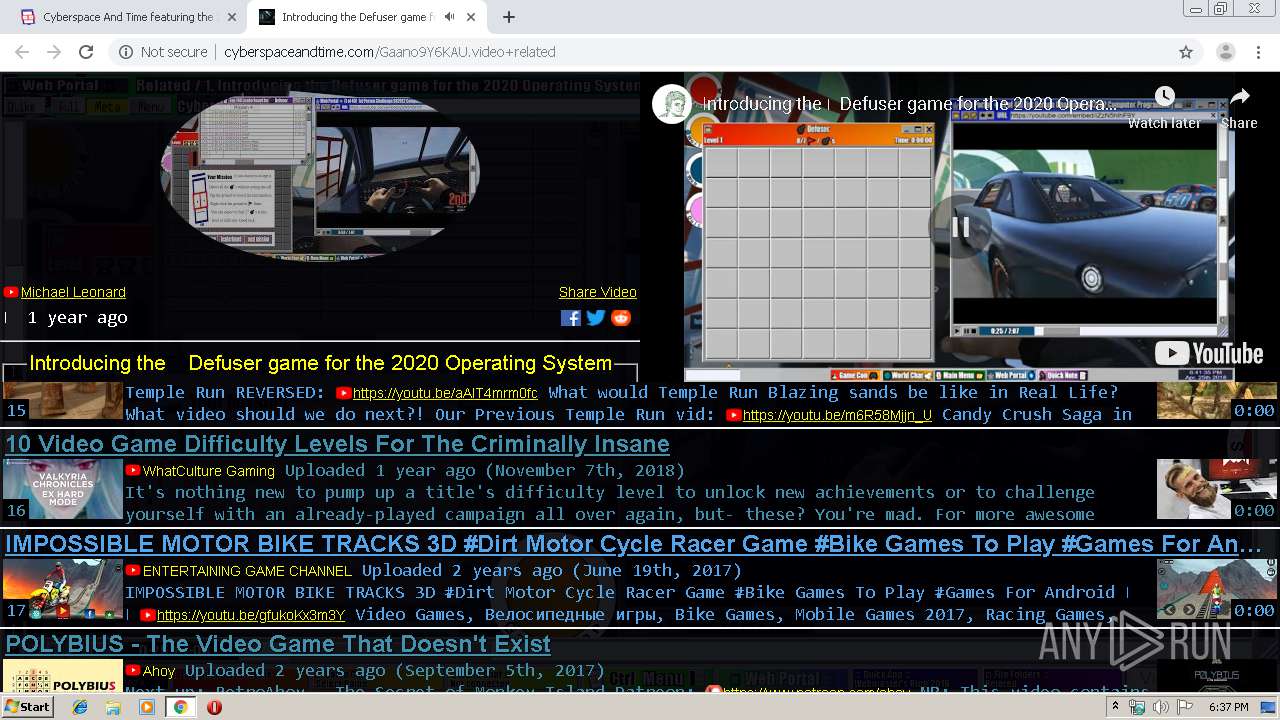Screen dimensions: 1280x720
Task: Open '10 Video Game Difficulty Levels' title
Action: pos(337,444)
